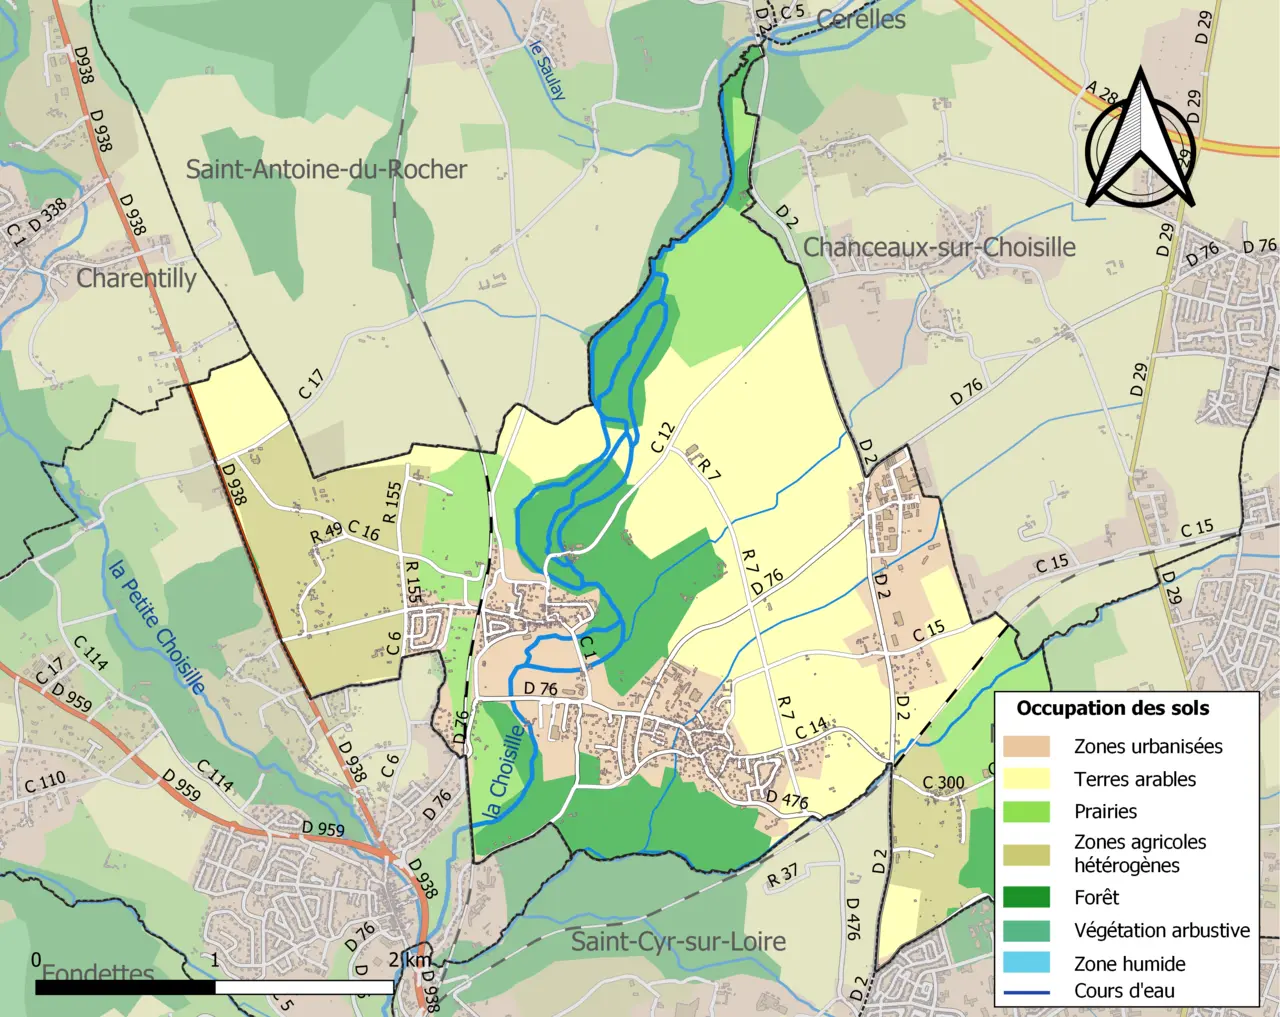Click the Zones agricoles hétérogènes legend swatch
The height and width of the screenshot is (1017, 1280).
[x=1026, y=855]
